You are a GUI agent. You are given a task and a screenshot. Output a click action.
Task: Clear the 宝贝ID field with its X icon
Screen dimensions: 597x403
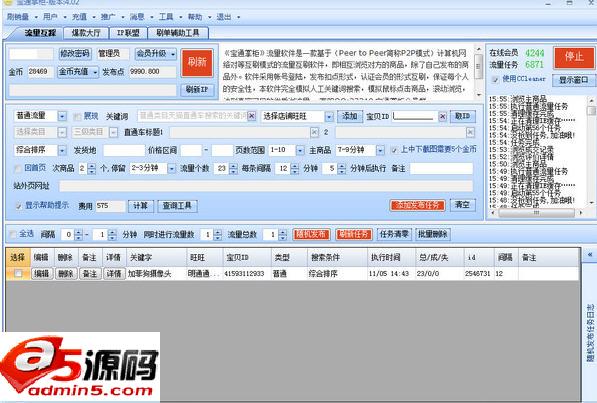click(x=442, y=116)
